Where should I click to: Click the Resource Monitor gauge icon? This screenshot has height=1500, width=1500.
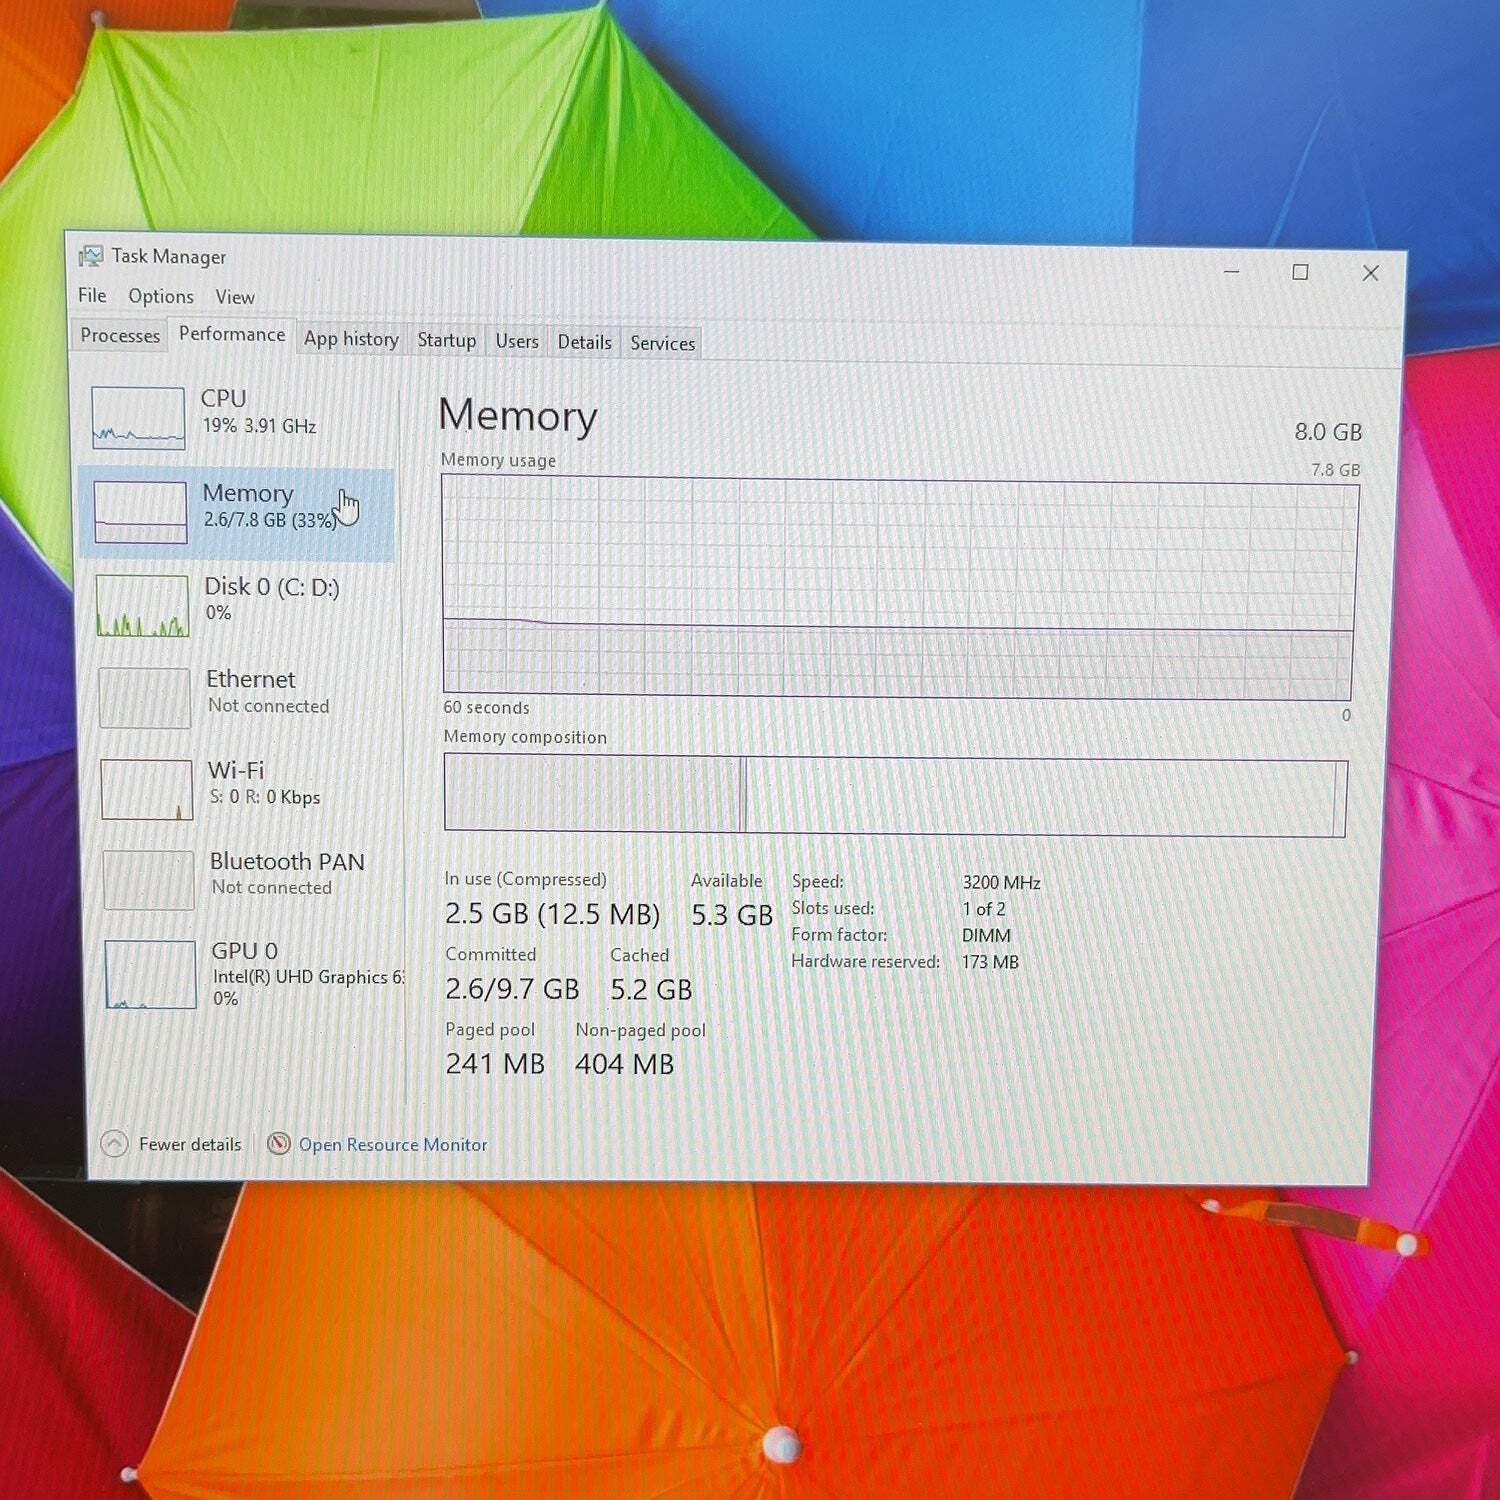(x=279, y=1143)
